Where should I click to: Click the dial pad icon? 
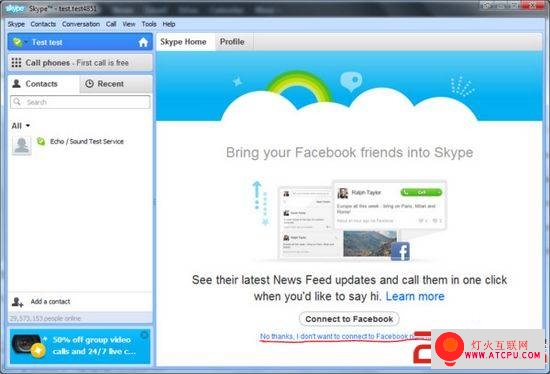click(16, 63)
